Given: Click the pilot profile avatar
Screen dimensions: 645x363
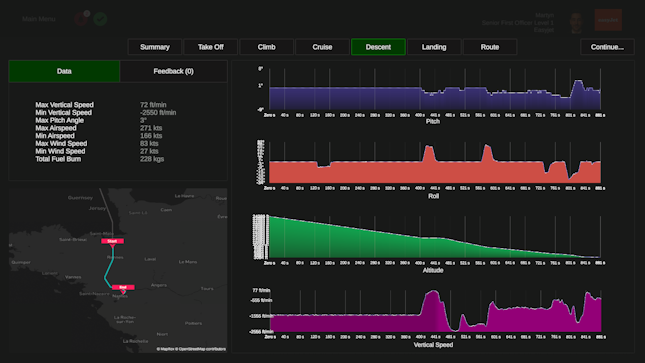Looking at the screenshot, I should (x=576, y=23).
